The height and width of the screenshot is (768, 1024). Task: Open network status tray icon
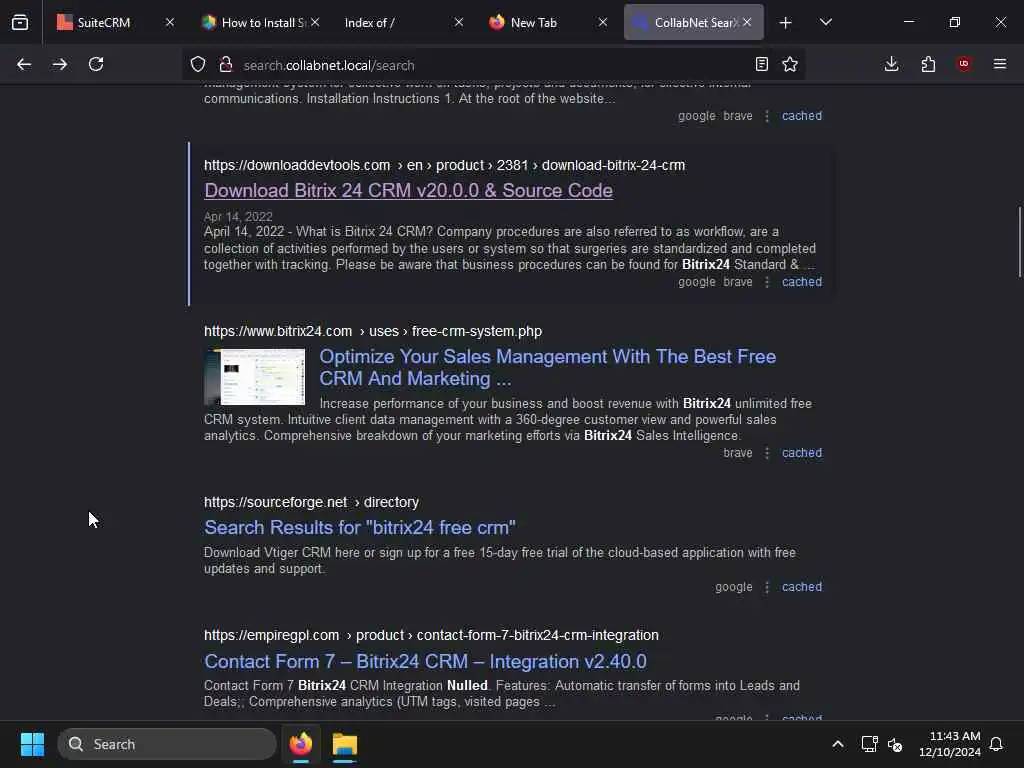(869, 744)
